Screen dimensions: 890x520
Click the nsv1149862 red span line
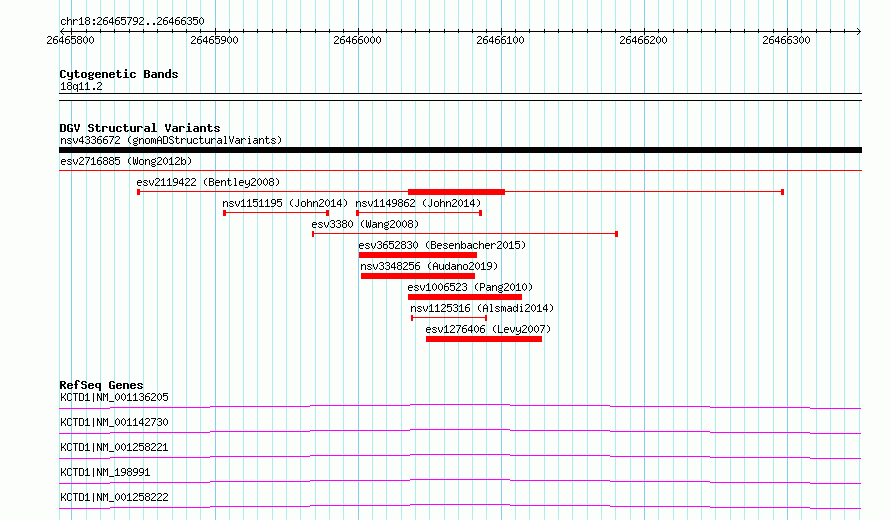click(x=419, y=213)
